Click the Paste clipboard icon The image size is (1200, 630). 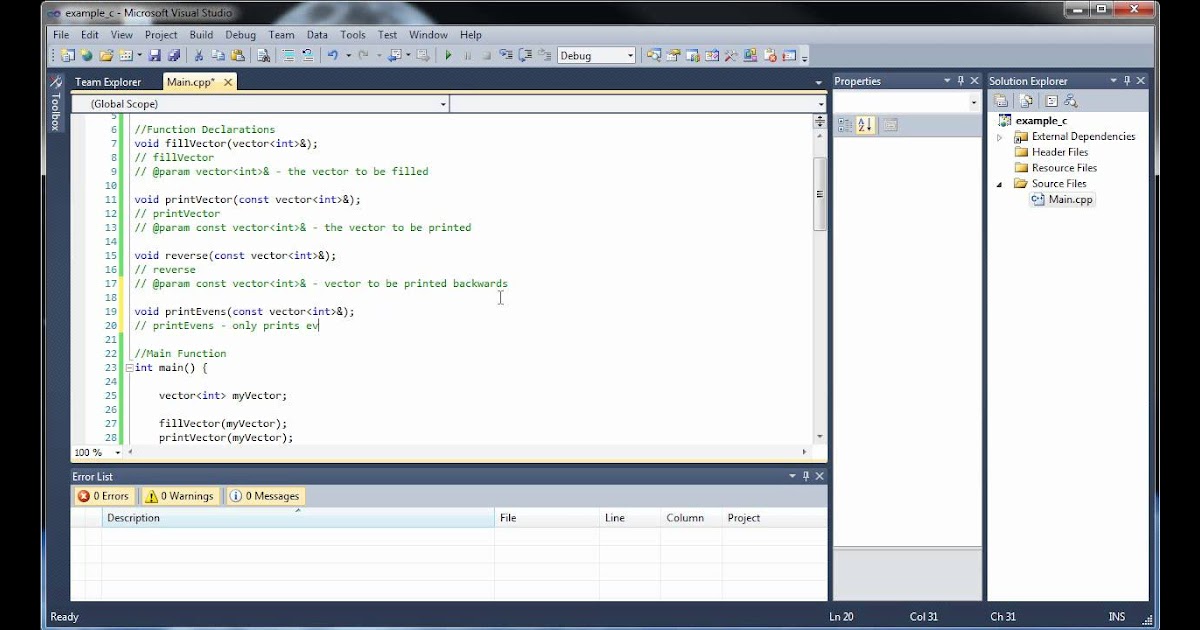(238, 56)
